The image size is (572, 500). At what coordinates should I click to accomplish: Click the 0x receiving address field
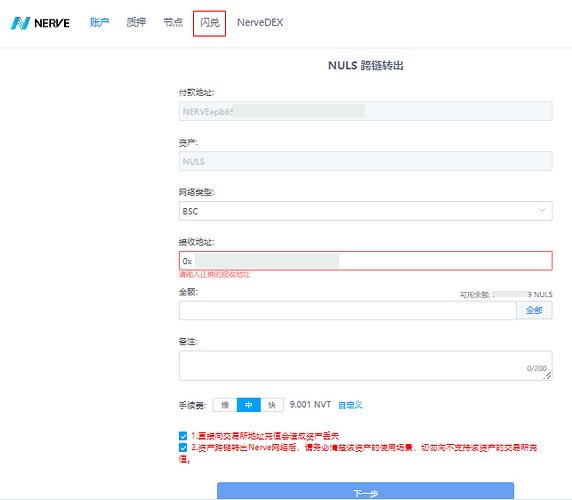pos(366,261)
